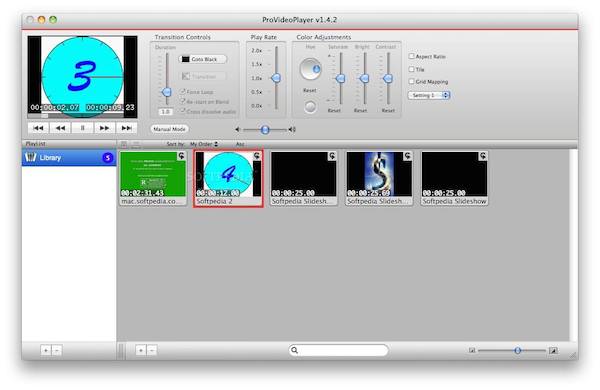Click loop icon on dollar sign clip

(408, 156)
